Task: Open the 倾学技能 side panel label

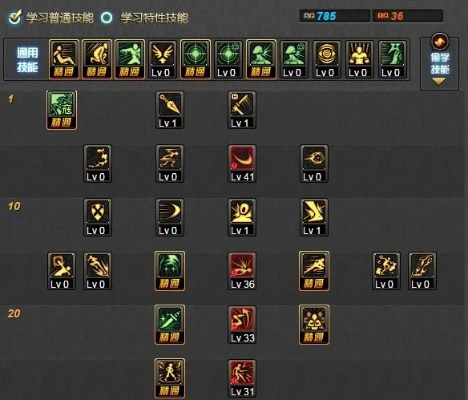Action: pyautogui.click(x=440, y=63)
